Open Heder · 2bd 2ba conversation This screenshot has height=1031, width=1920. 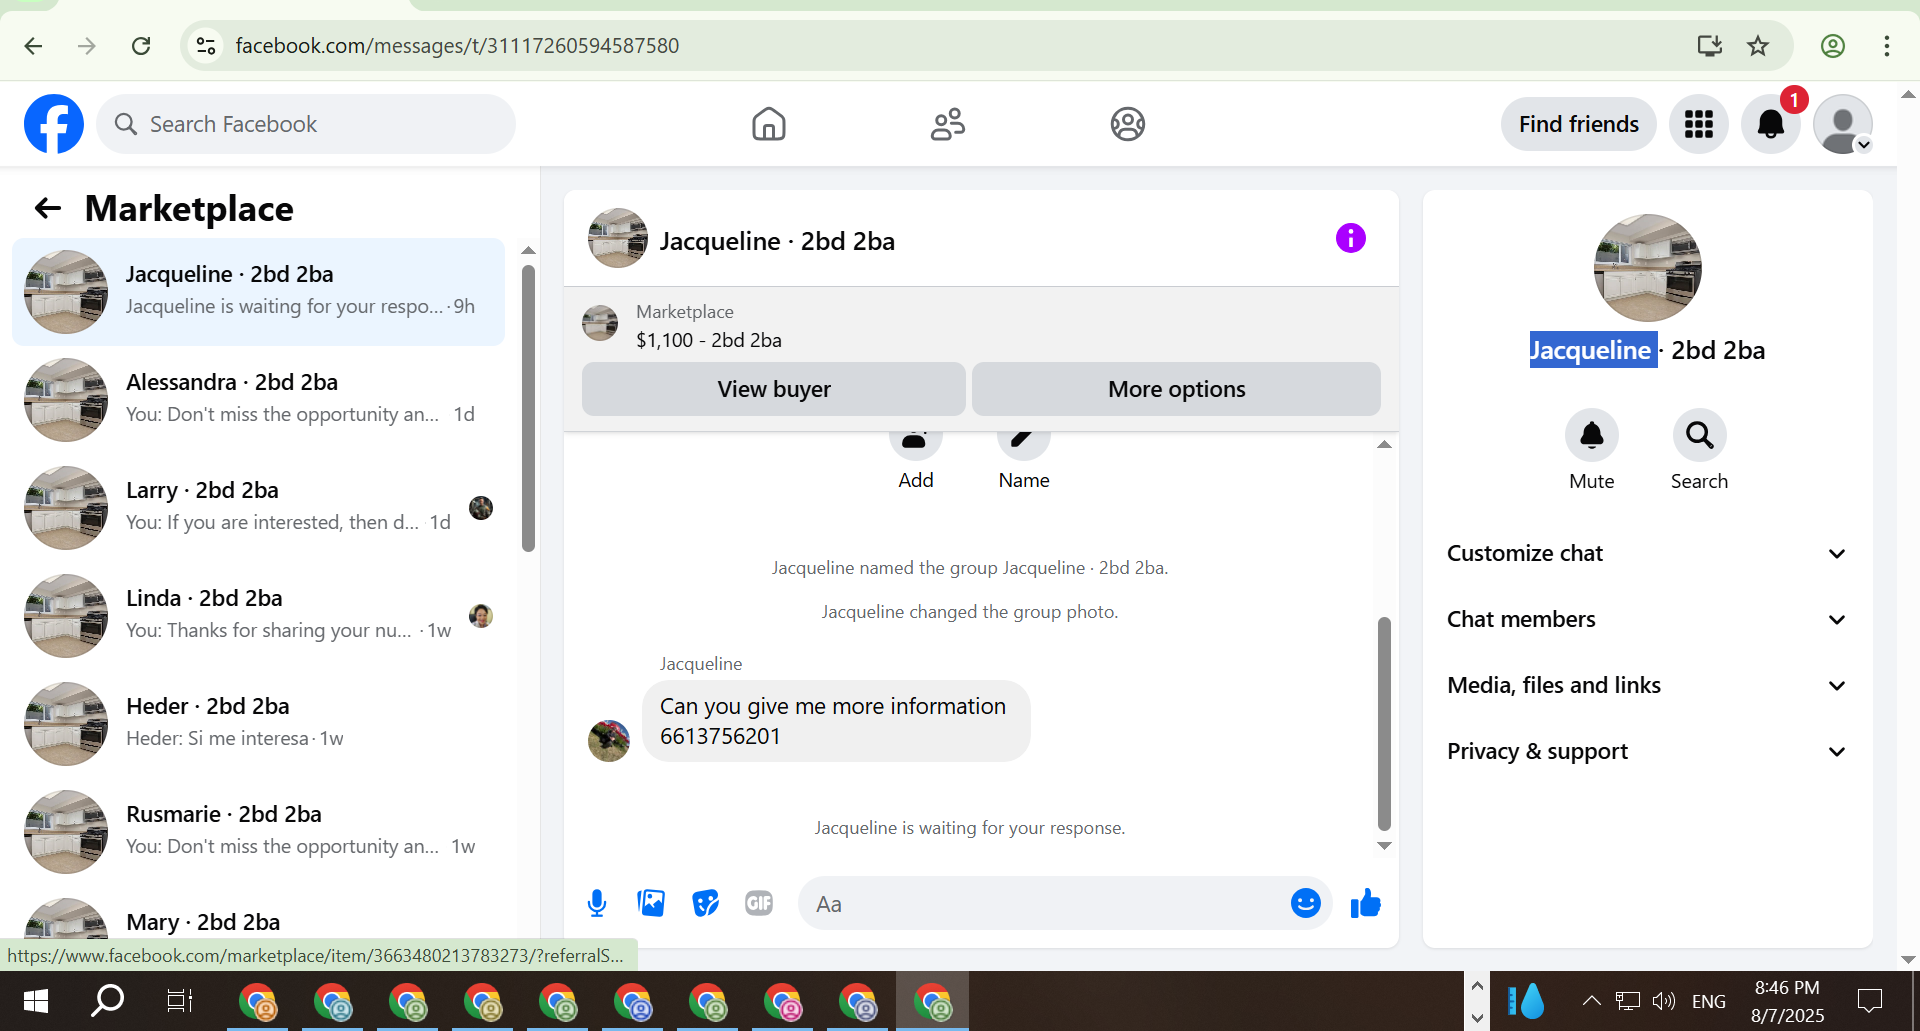[x=258, y=724]
